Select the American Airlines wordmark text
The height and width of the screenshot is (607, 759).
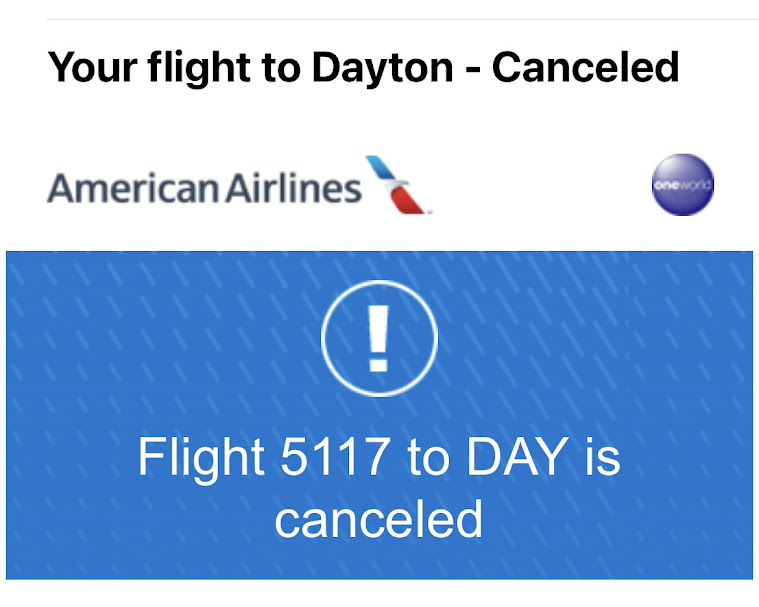point(205,187)
